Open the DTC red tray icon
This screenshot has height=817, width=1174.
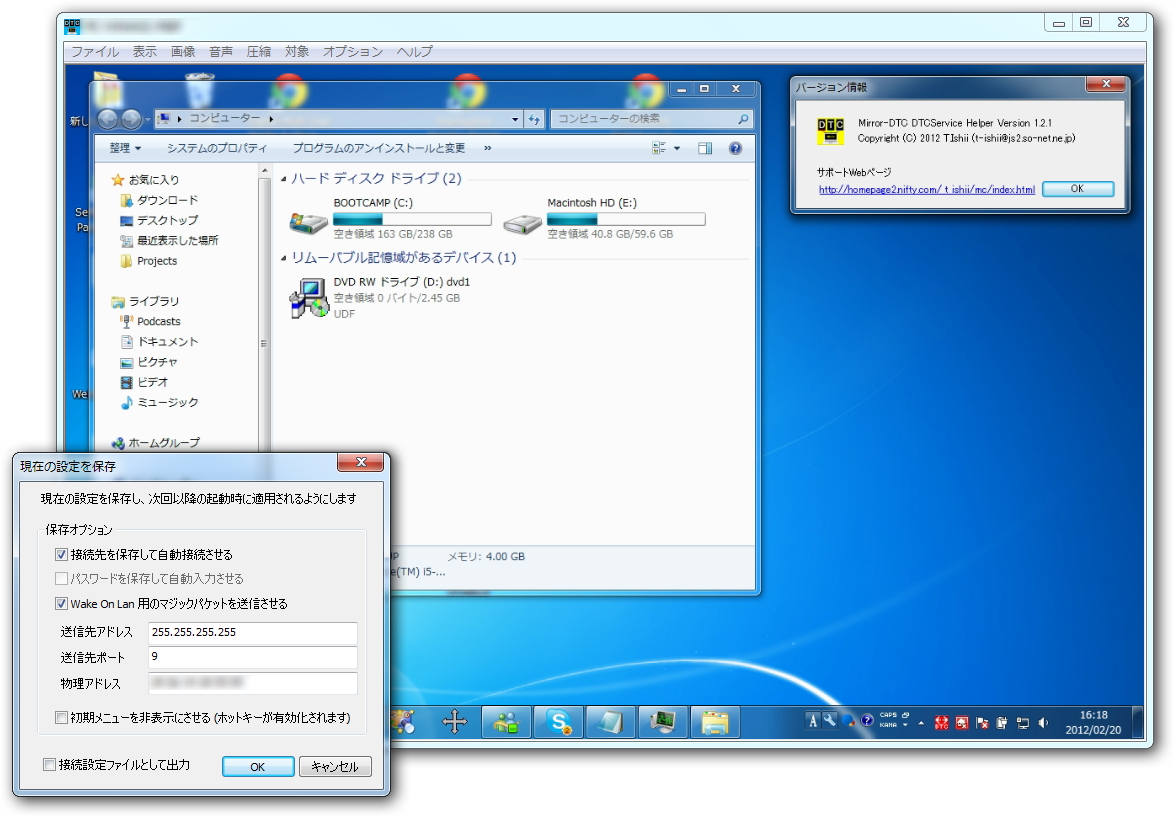[x=941, y=721]
